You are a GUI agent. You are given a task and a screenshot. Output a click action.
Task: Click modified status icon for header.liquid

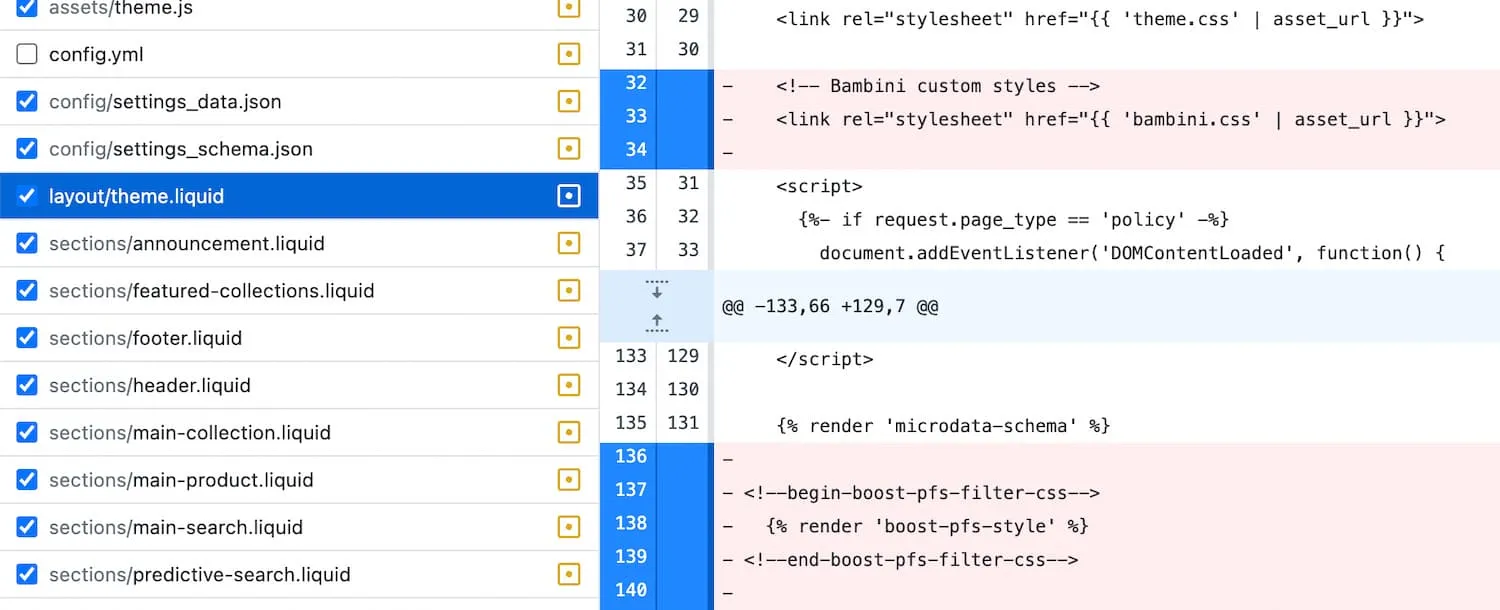[569, 385]
